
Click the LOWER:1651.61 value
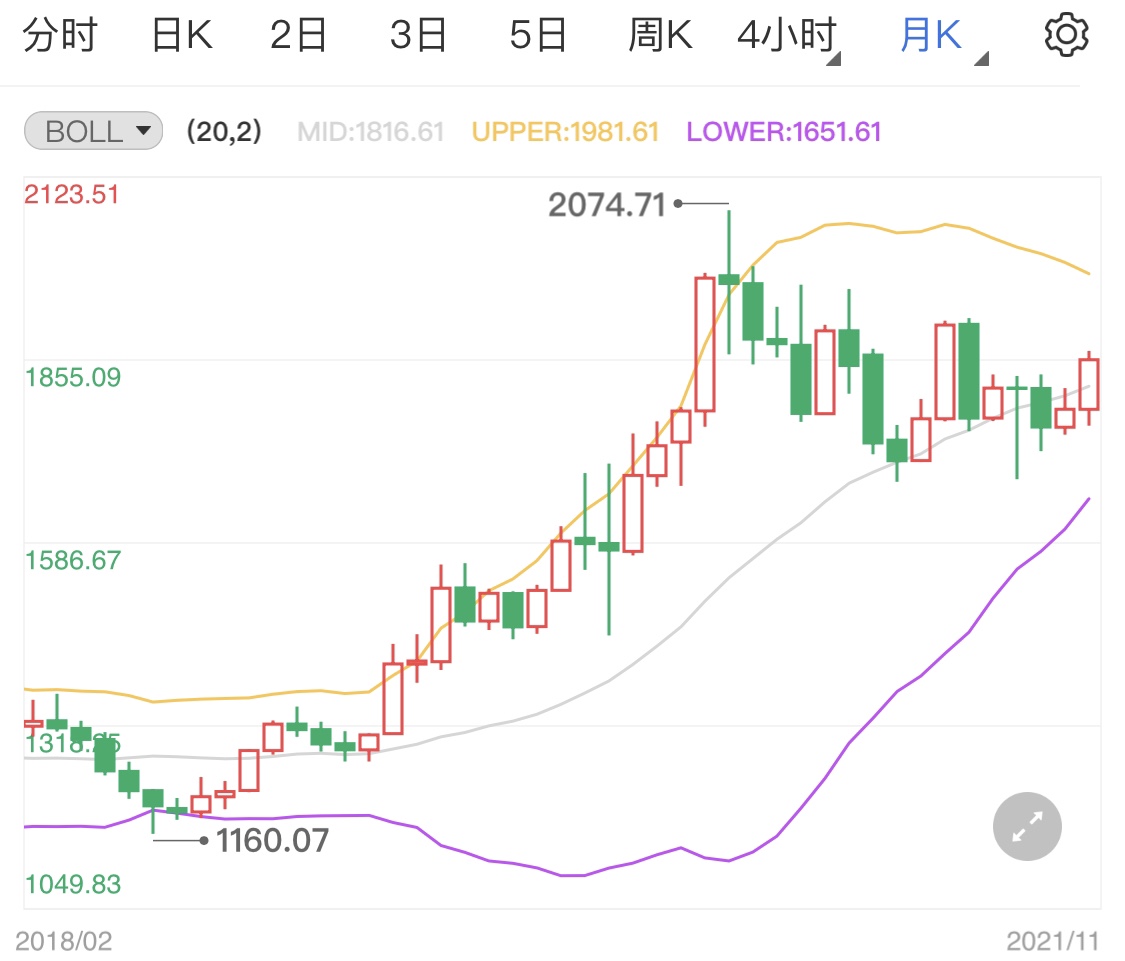tap(783, 132)
